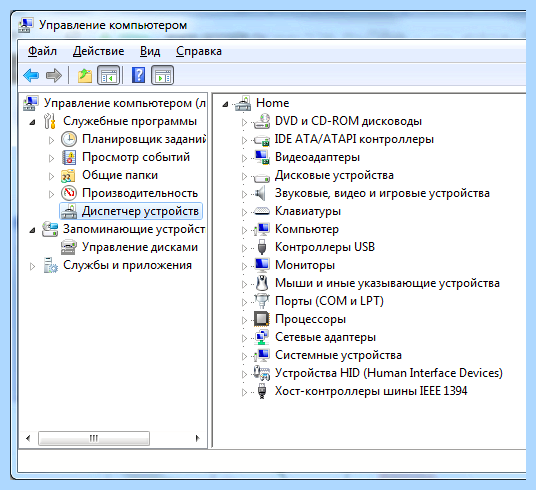This screenshot has height=490, width=536.
Task: Select Звуковые, видео и игровые устройства
Action: [x=382, y=193]
